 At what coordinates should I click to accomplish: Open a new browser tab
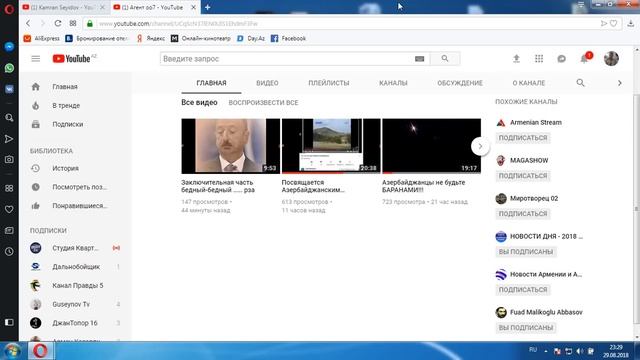tap(207, 7)
